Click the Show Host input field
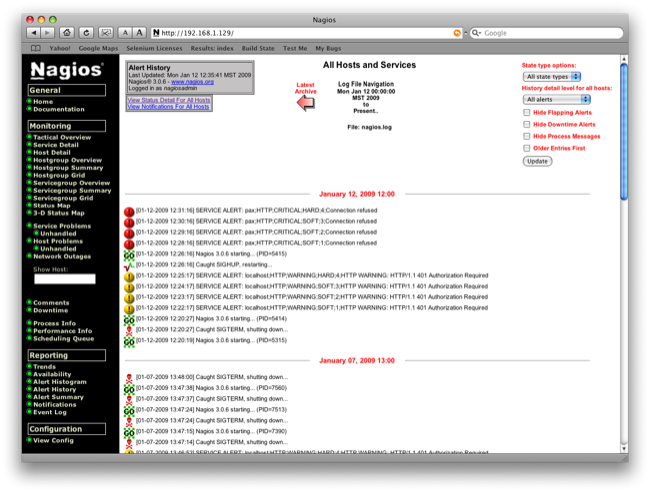Image resolution: width=650 pixels, height=492 pixels. click(65, 279)
